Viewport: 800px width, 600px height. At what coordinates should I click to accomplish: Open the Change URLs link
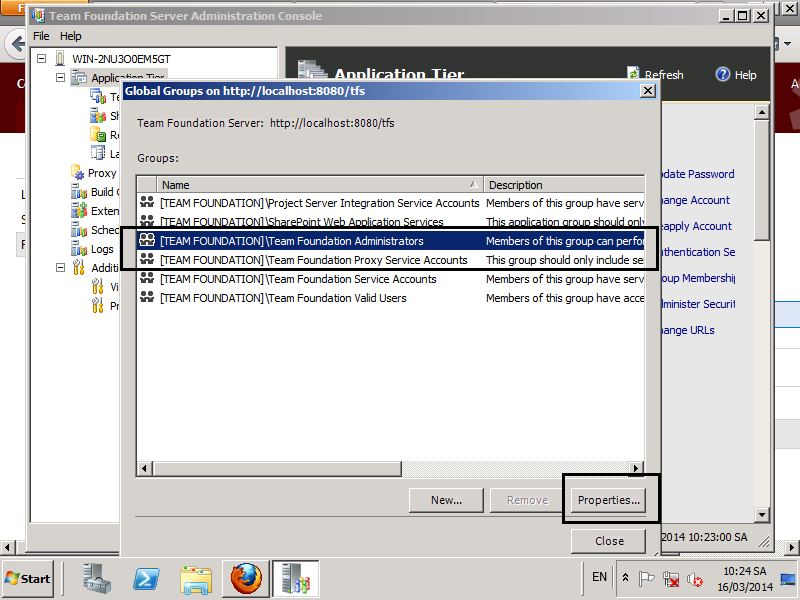688,330
